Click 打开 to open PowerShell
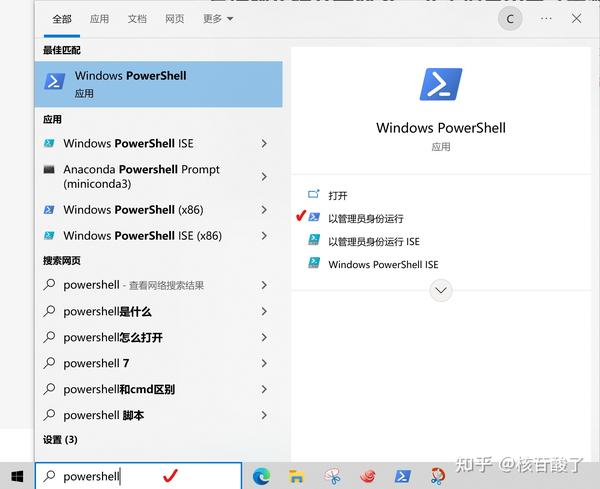This screenshot has width=600, height=489. click(x=338, y=196)
